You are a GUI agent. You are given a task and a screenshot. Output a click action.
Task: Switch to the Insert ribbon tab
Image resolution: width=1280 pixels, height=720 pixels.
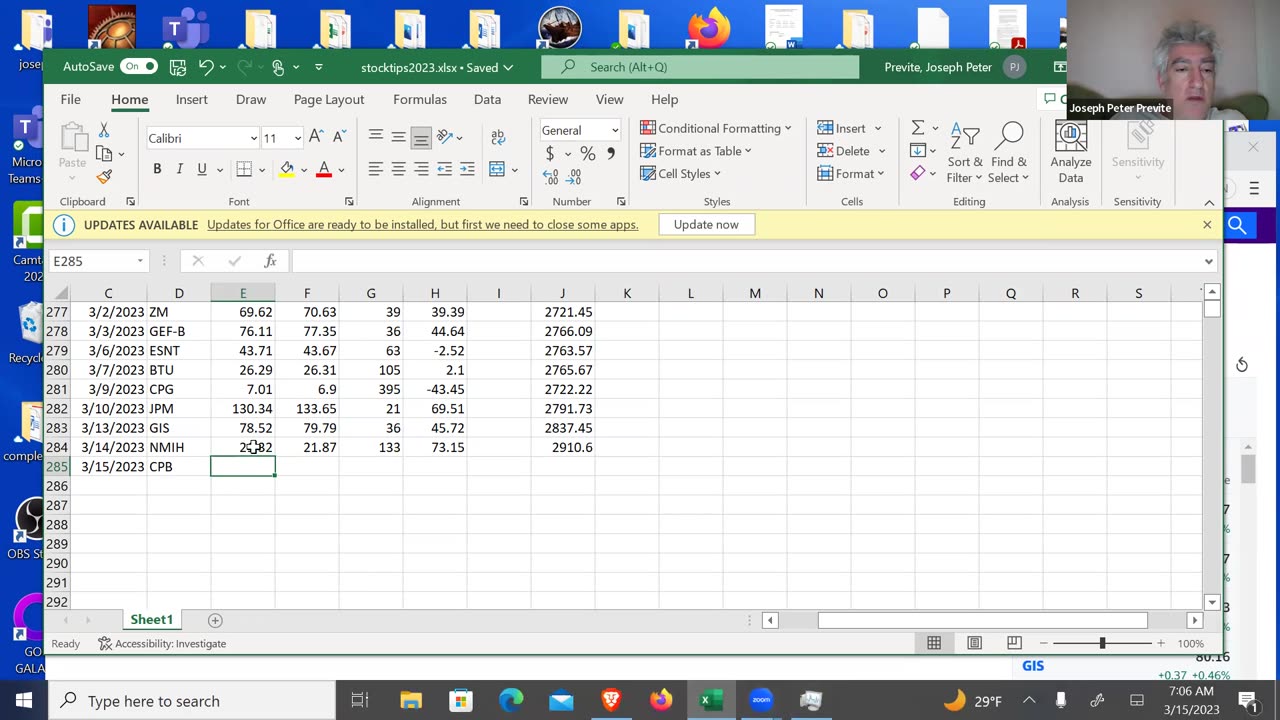tap(192, 99)
